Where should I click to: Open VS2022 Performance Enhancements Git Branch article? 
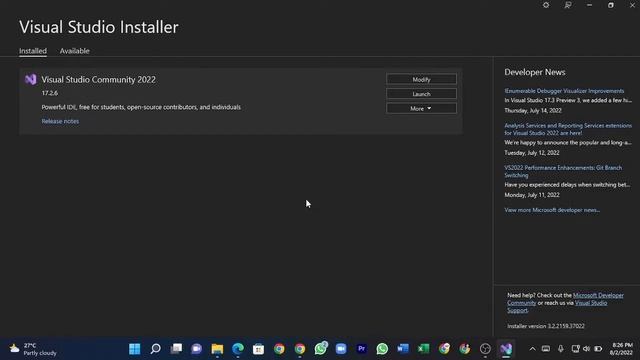[563, 171]
